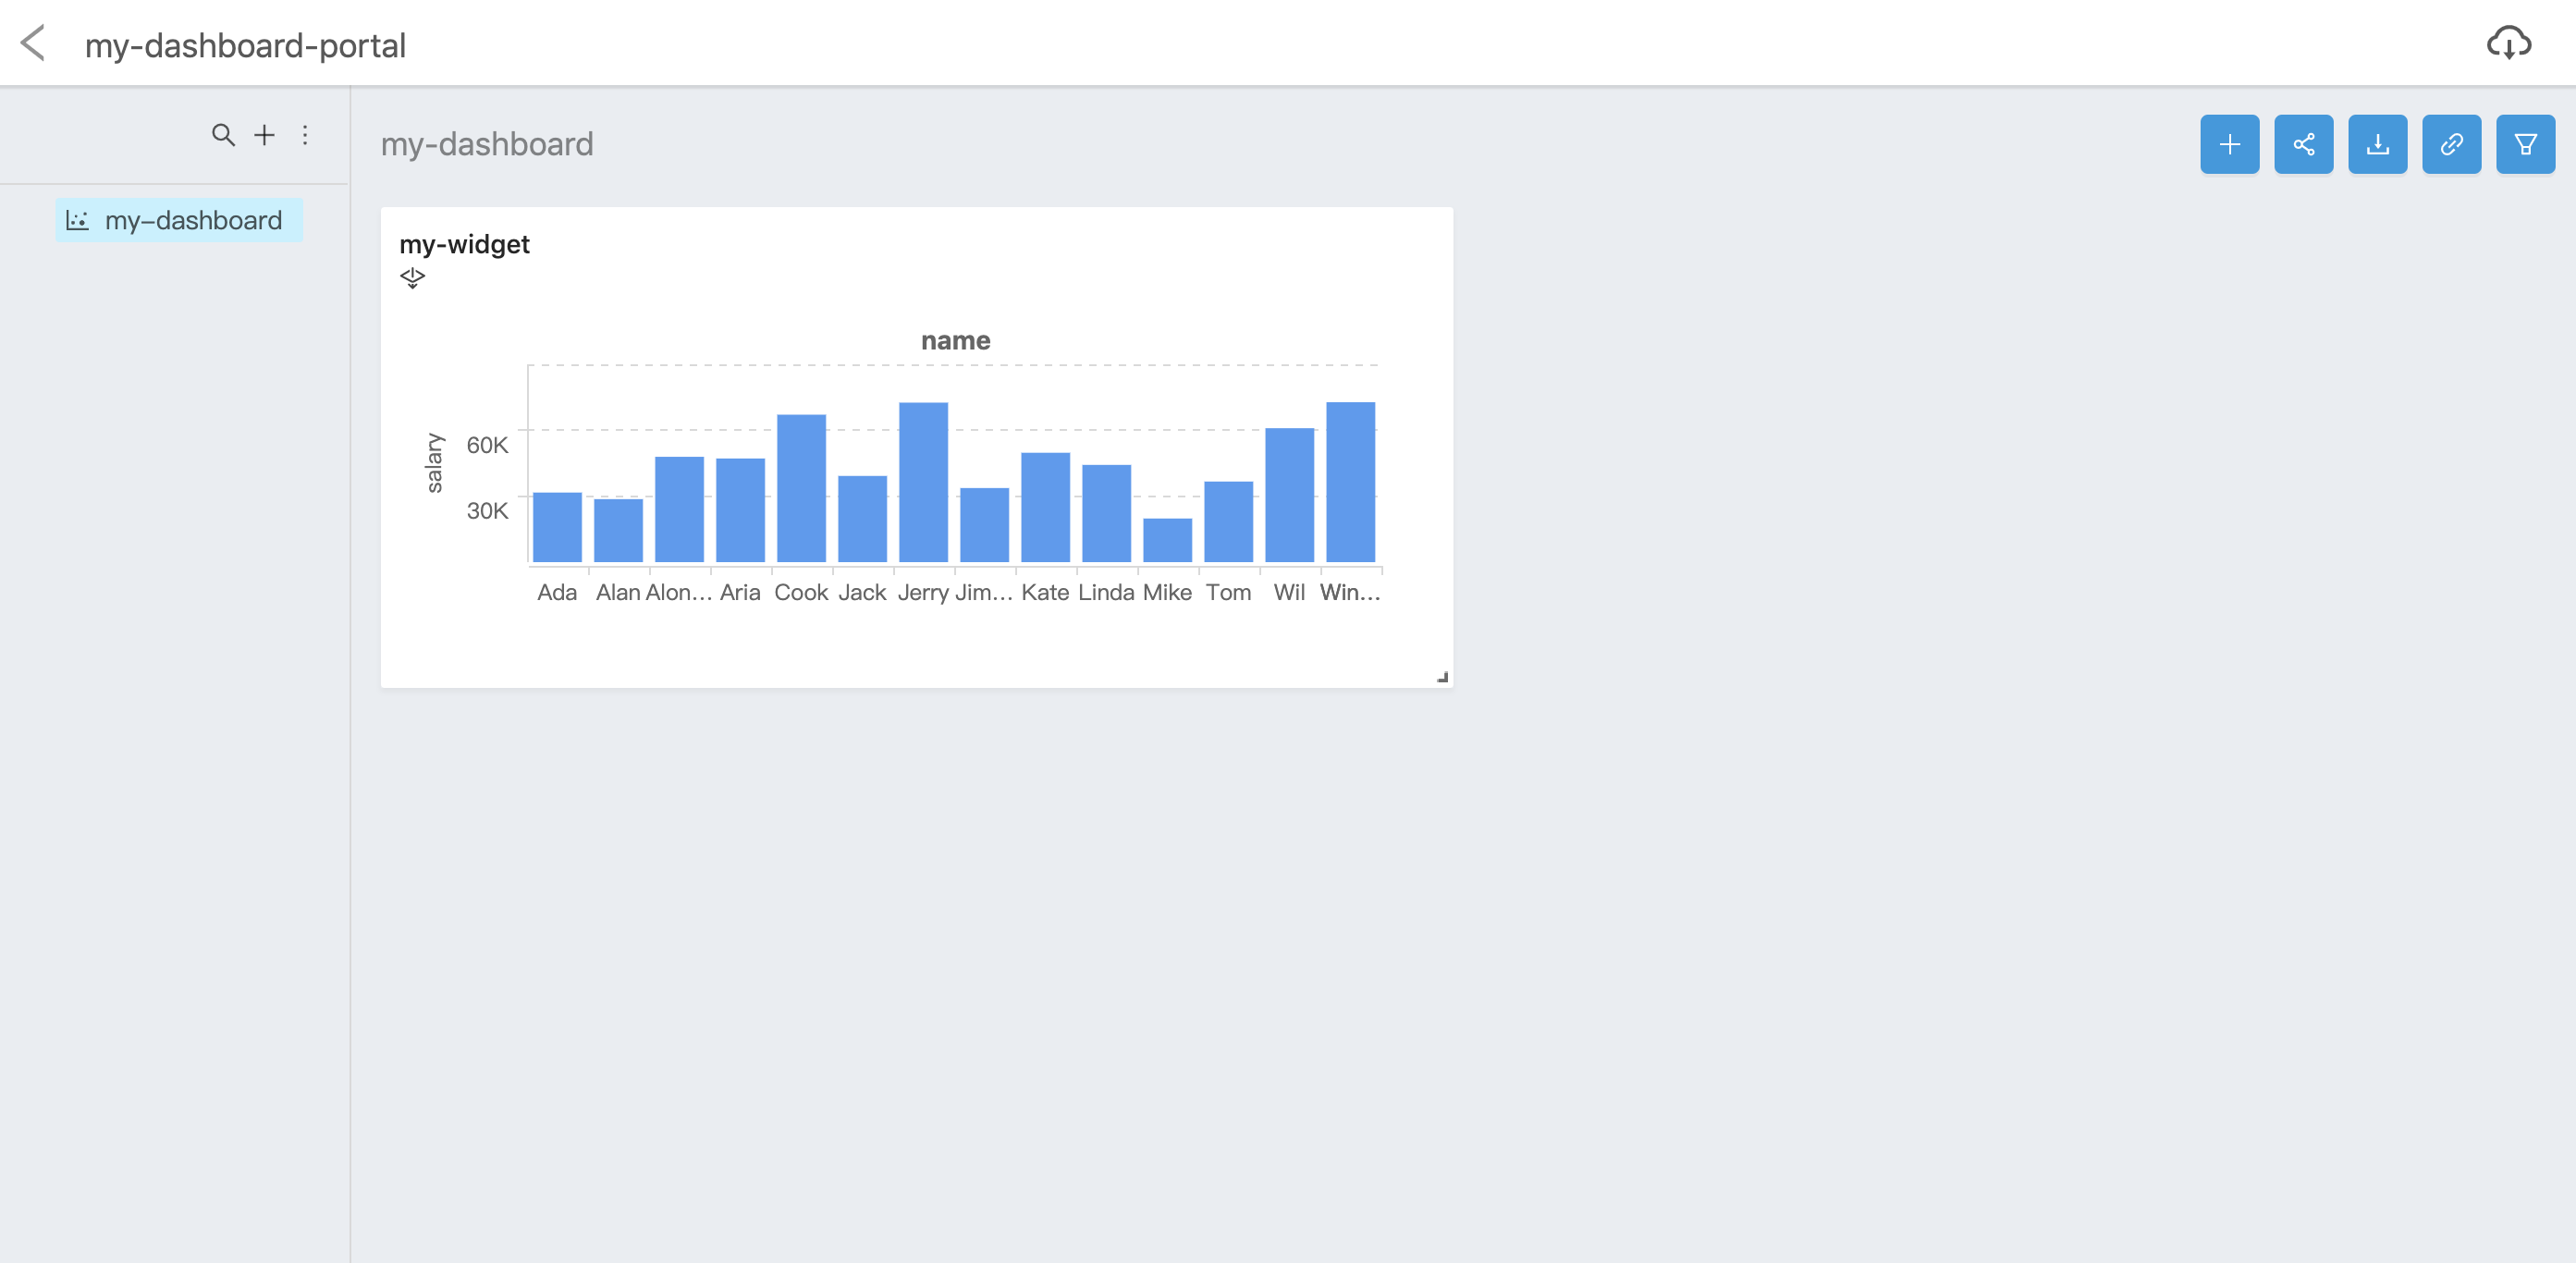The width and height of the screenshot is (2576, 1263).
Task: Click the blue download button
Action: pyautogui.click(x=2377, y=145)
